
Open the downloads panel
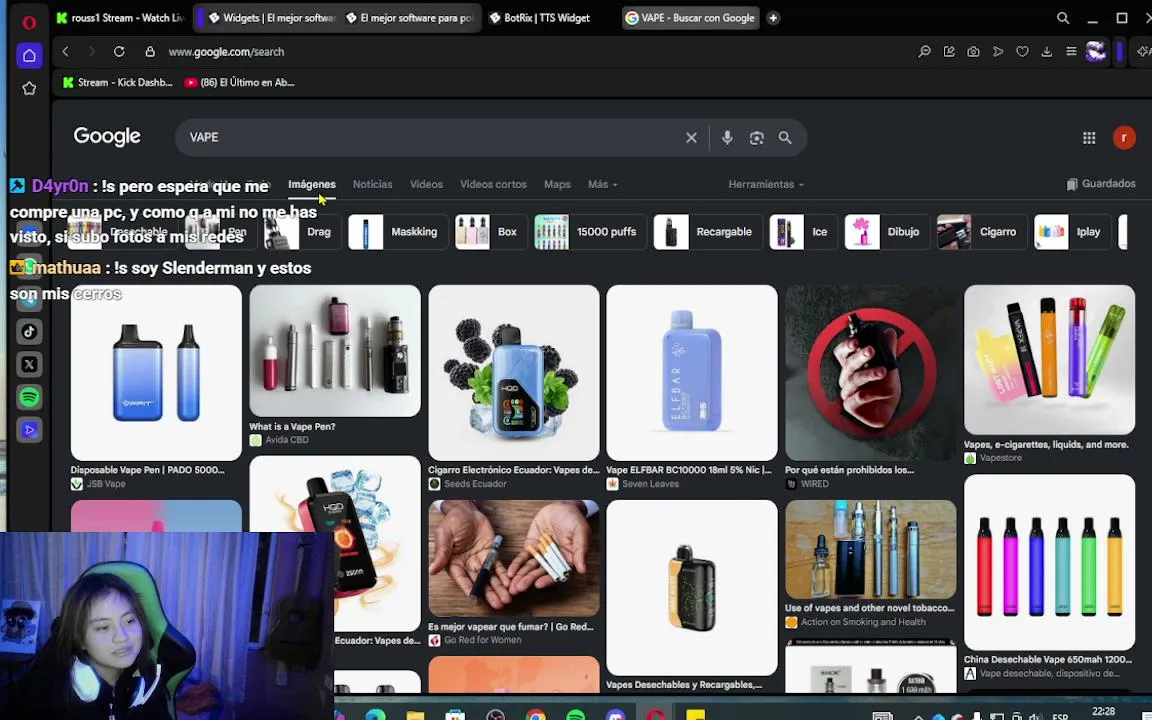(1047, 51)
